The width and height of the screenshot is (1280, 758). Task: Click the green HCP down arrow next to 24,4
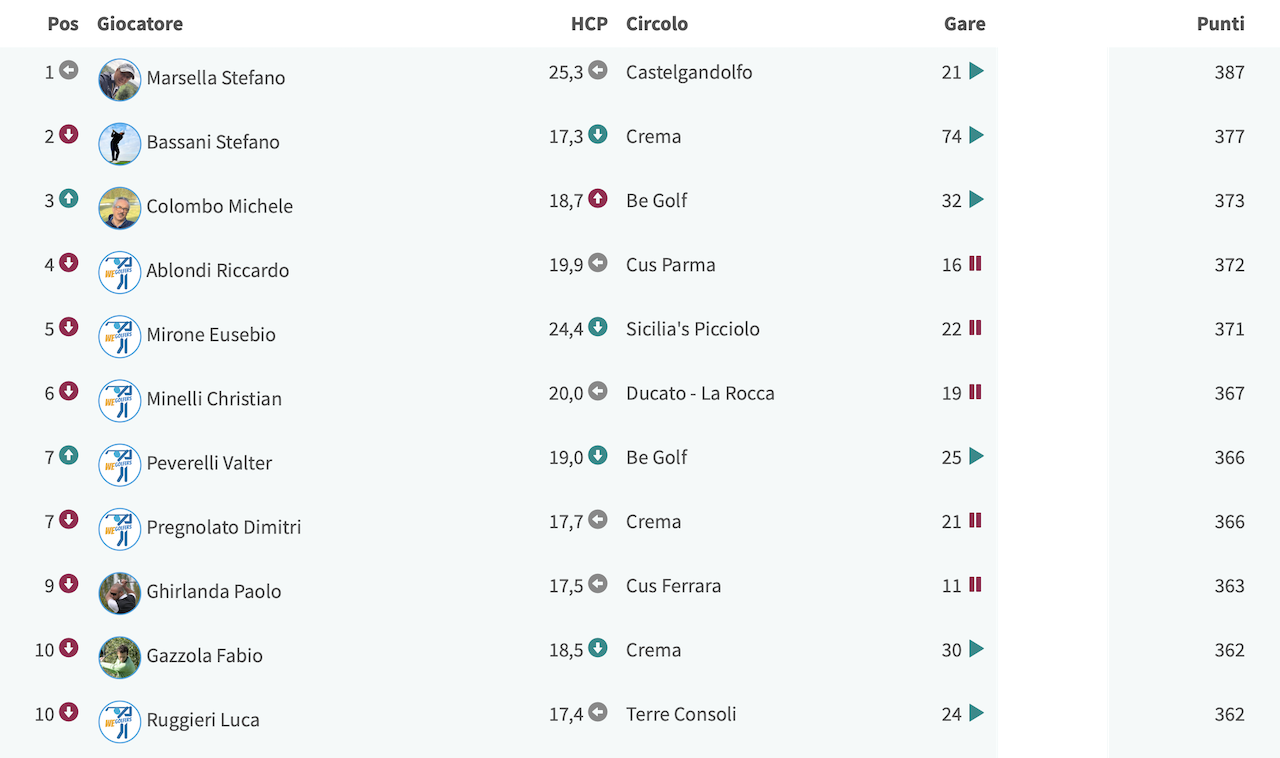tap(598, 326)
